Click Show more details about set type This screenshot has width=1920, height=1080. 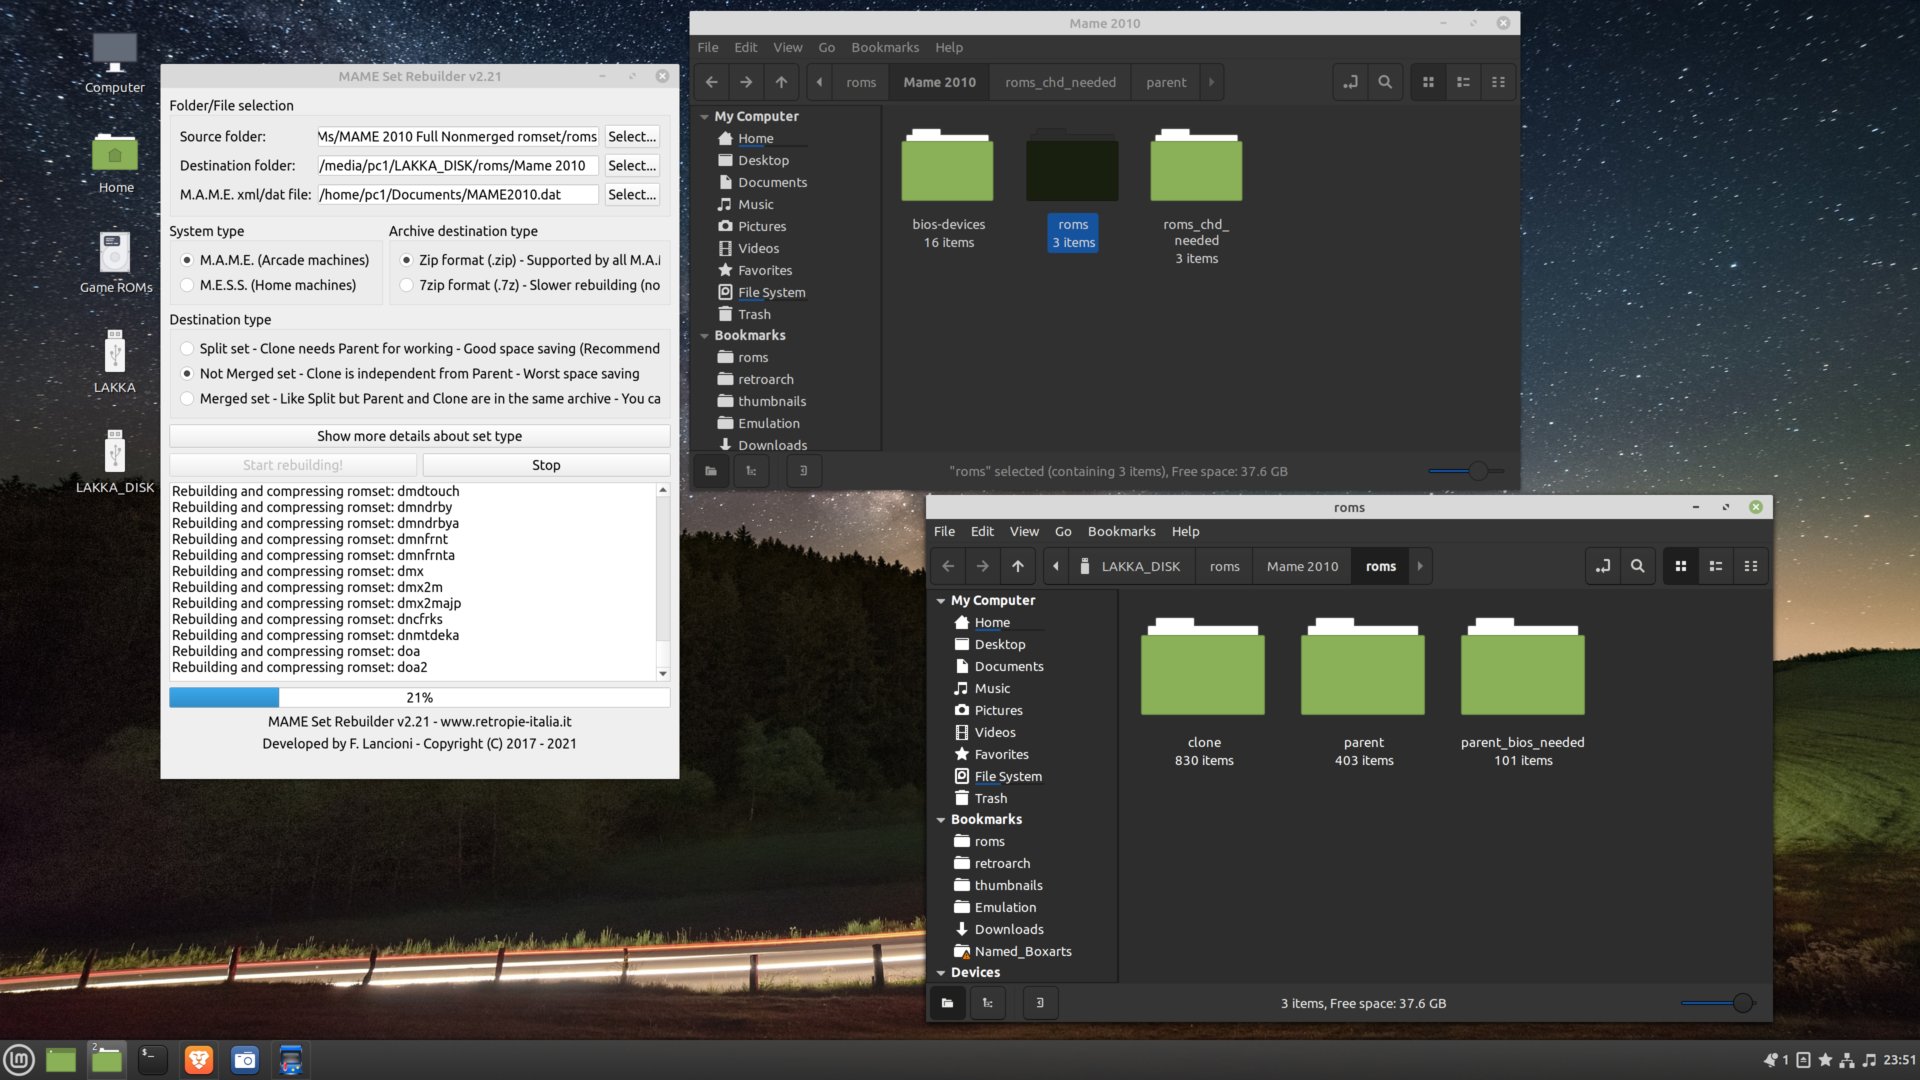419,435
